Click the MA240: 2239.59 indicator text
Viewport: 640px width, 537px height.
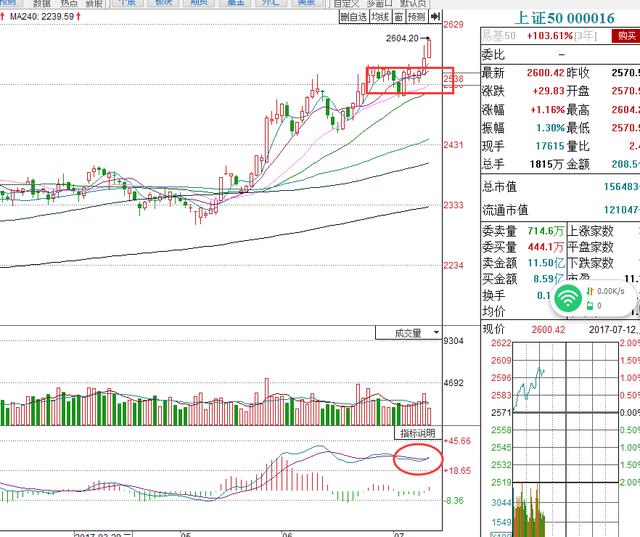click(x=42, y=17)
